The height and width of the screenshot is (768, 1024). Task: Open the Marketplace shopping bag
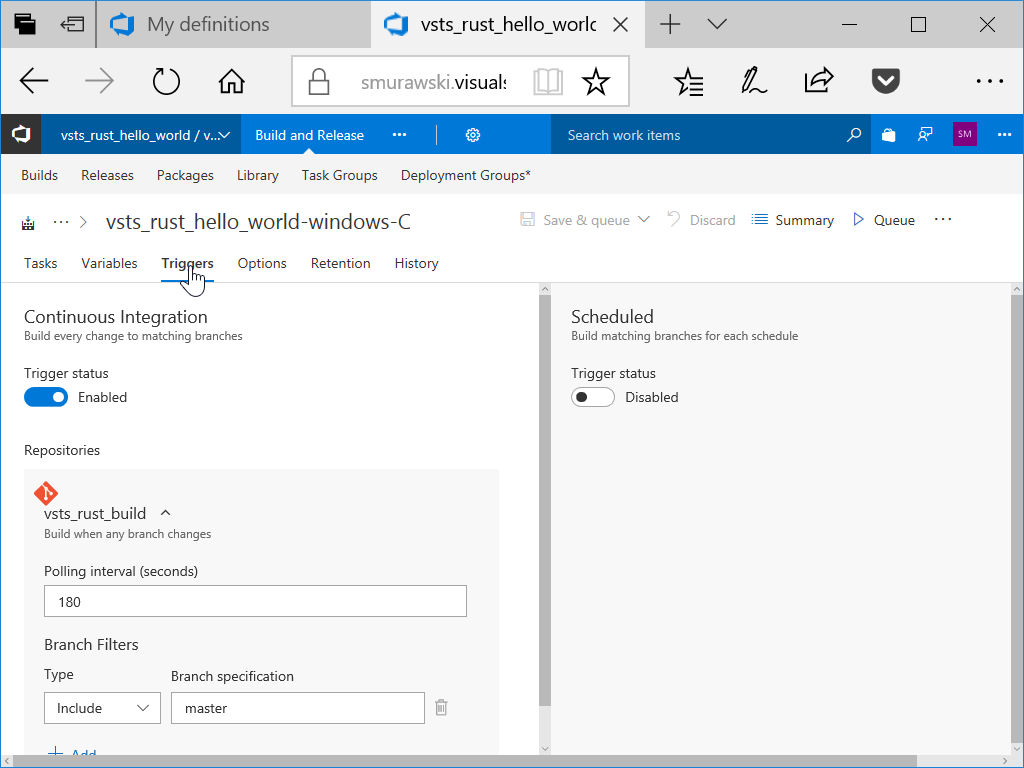click(x=888, y=135)
